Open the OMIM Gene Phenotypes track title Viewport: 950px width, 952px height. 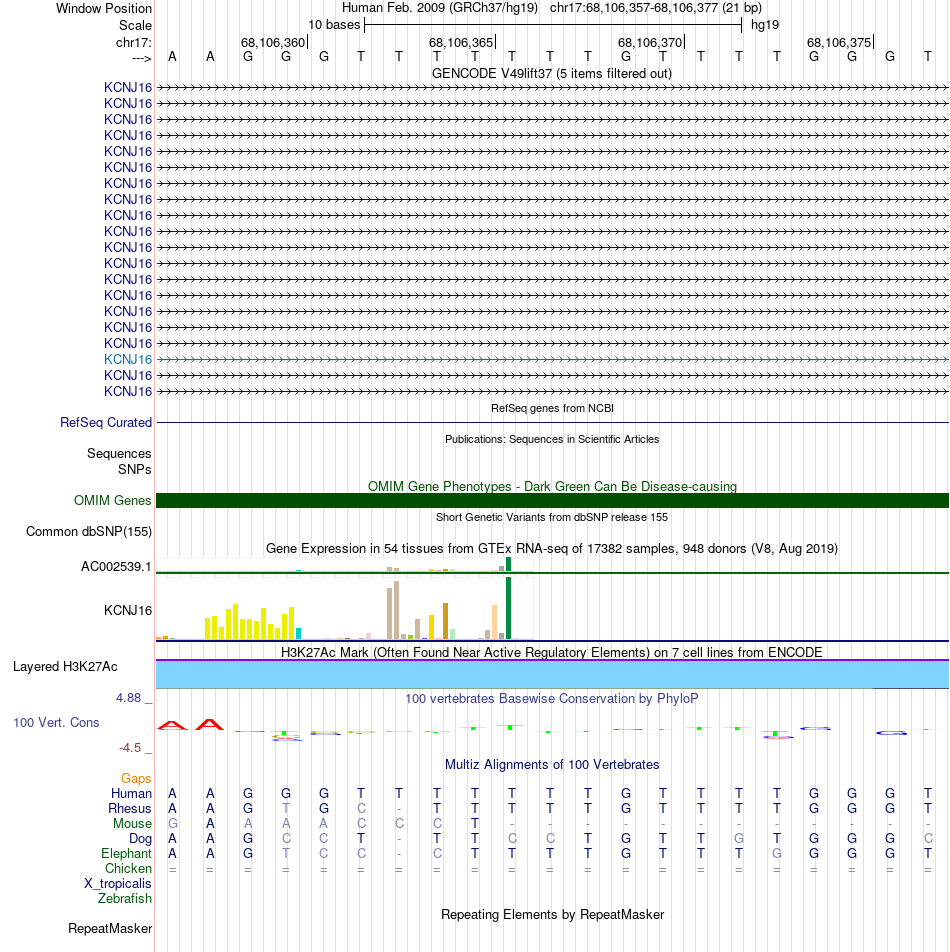[x=552, y=486]
